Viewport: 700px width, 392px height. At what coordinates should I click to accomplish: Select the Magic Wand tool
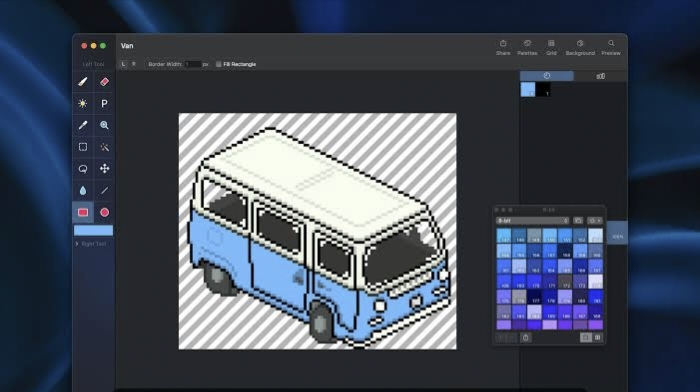(x=104, y=147)
